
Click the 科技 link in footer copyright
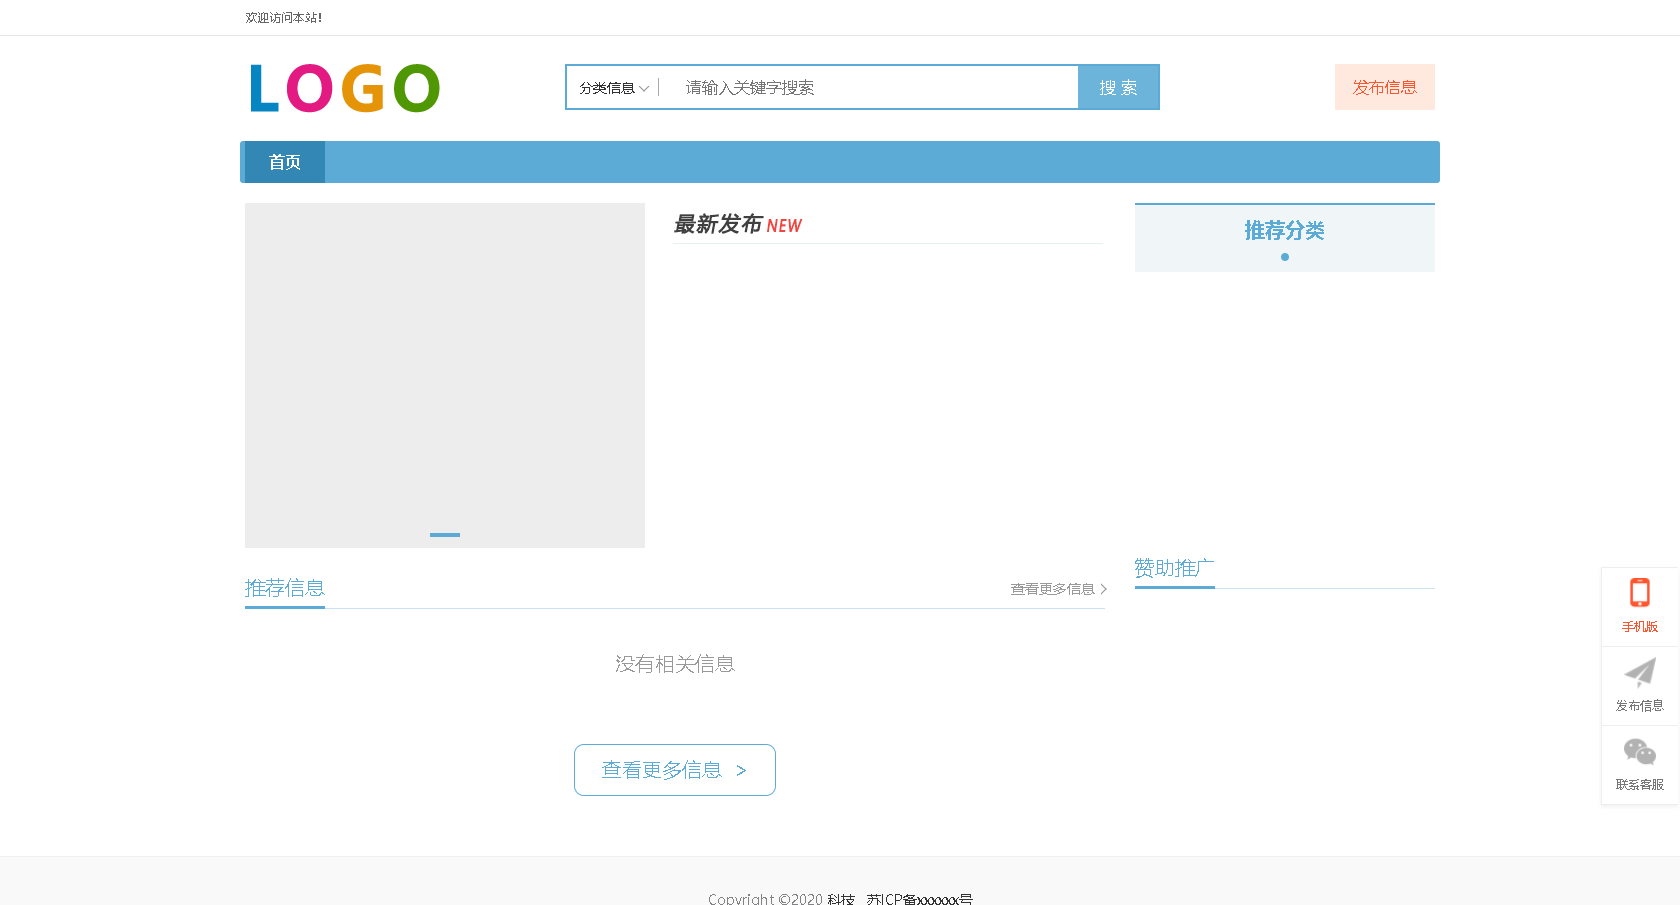click(x=841, y=899)
